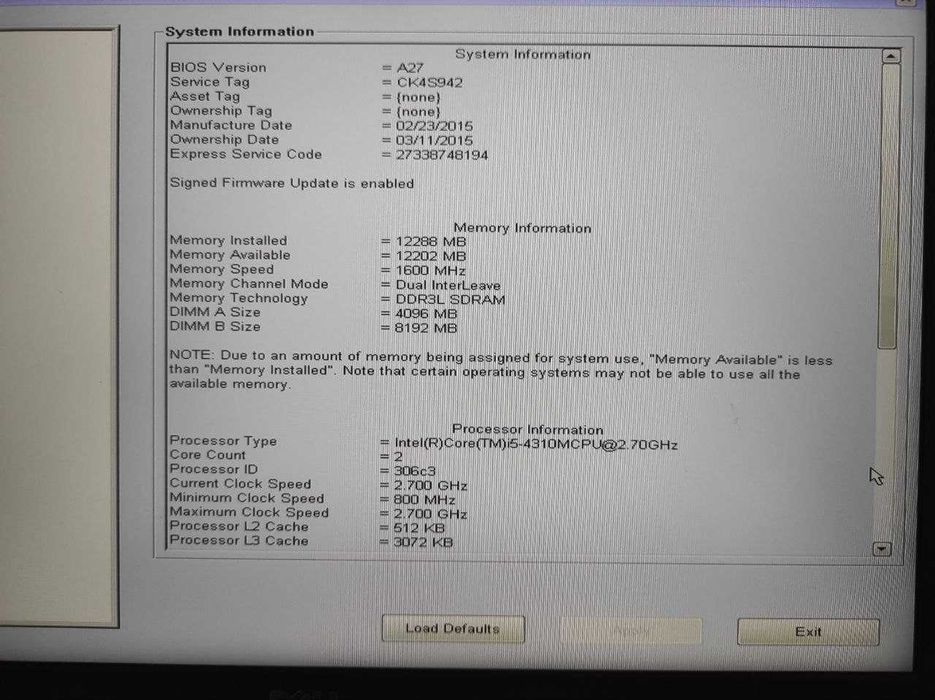Select Processor L3 Cache value 3072 KB
This screenshot has width=935, height=700.
pyautogui.click(x=423, y=543)
